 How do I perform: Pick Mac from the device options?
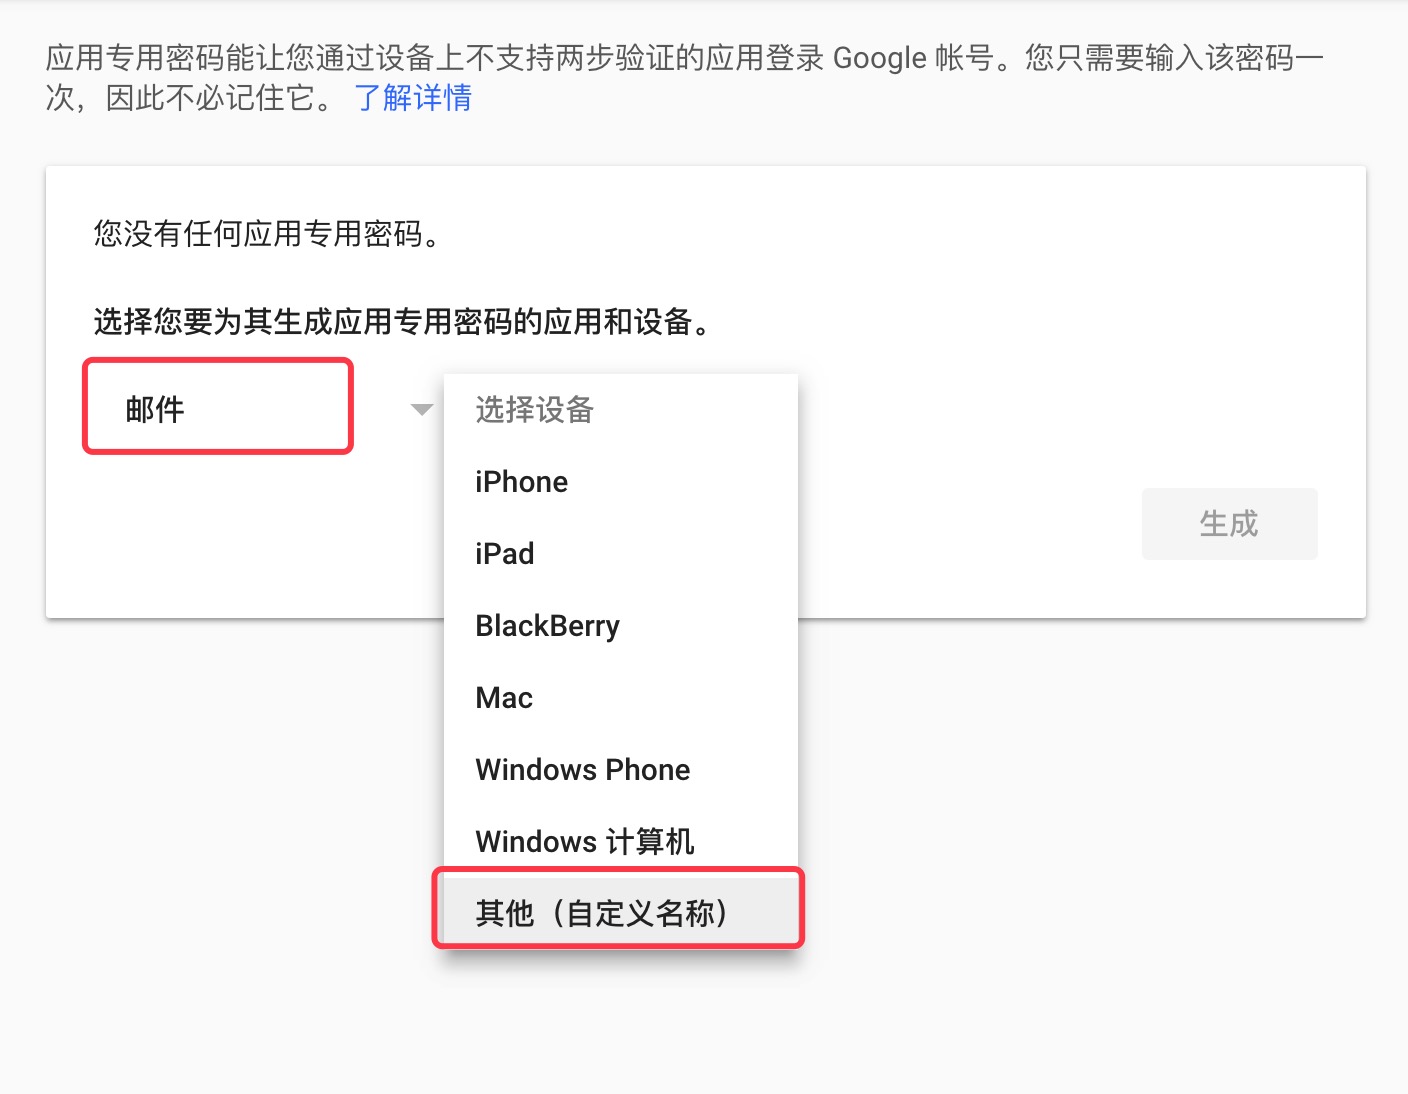[x=504, y=698]
